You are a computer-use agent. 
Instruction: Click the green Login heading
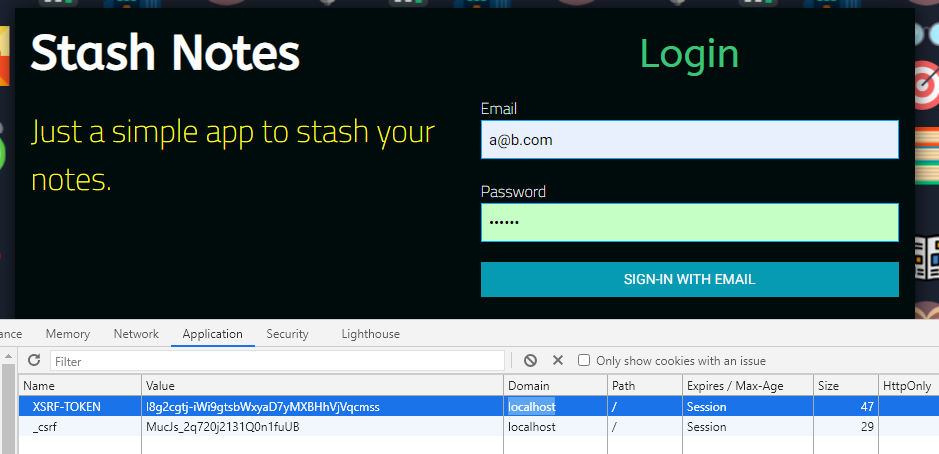point(689,54)
